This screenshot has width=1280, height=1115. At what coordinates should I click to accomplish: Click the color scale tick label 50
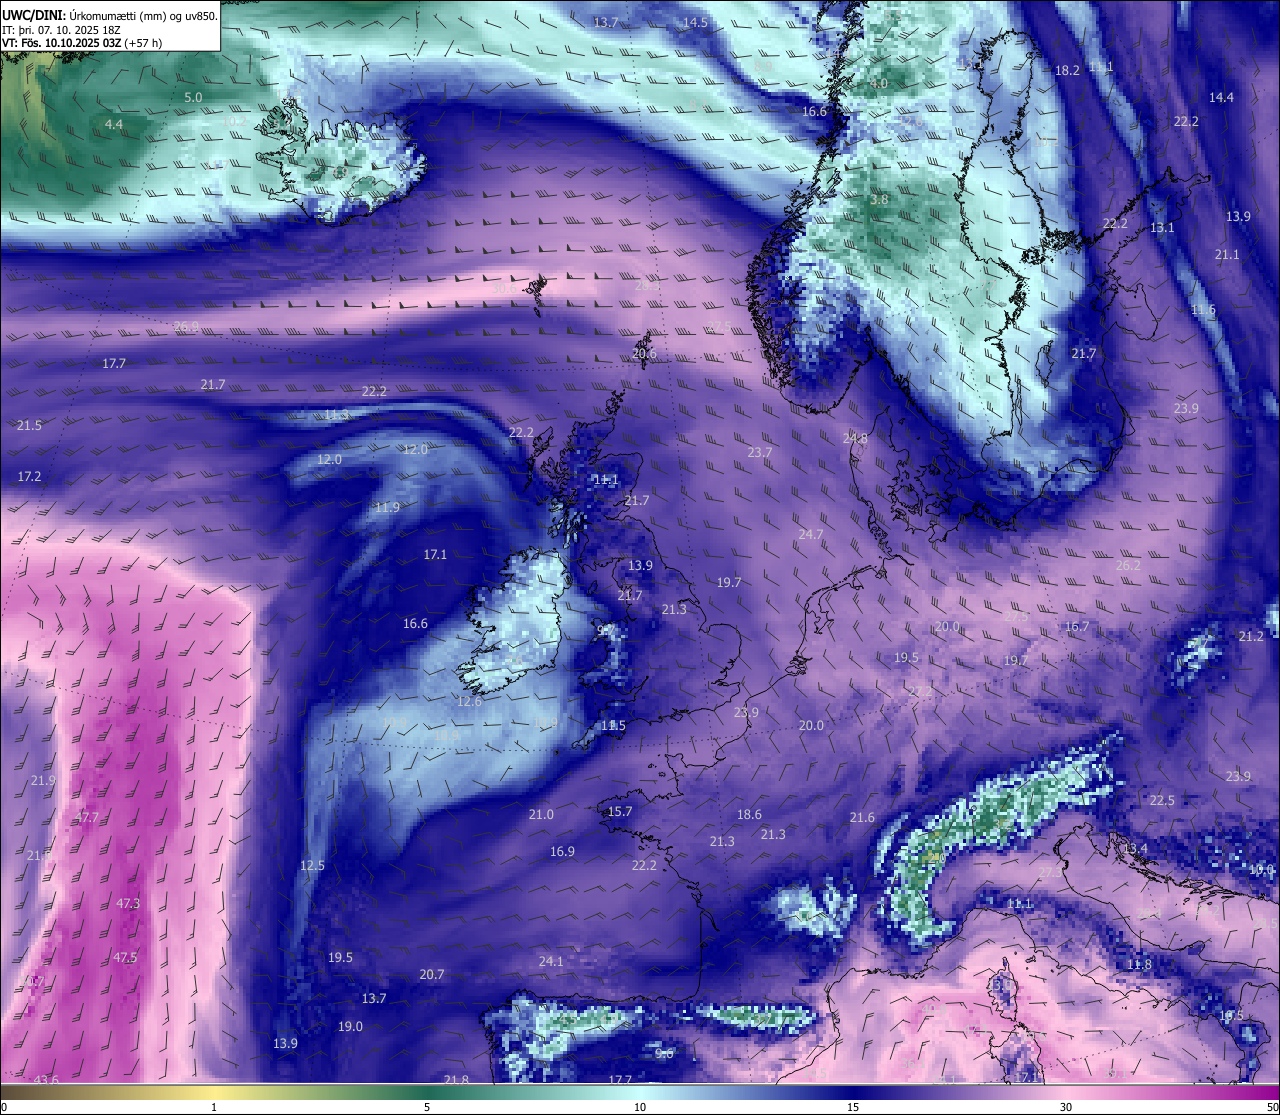coord(1272,1107)
